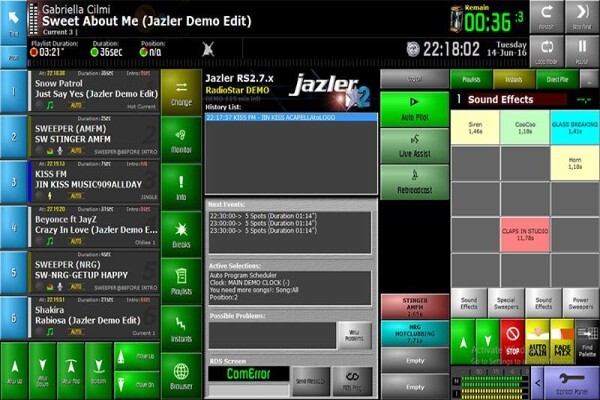
Task: Click the View Top button
Action: click(70, 371)
